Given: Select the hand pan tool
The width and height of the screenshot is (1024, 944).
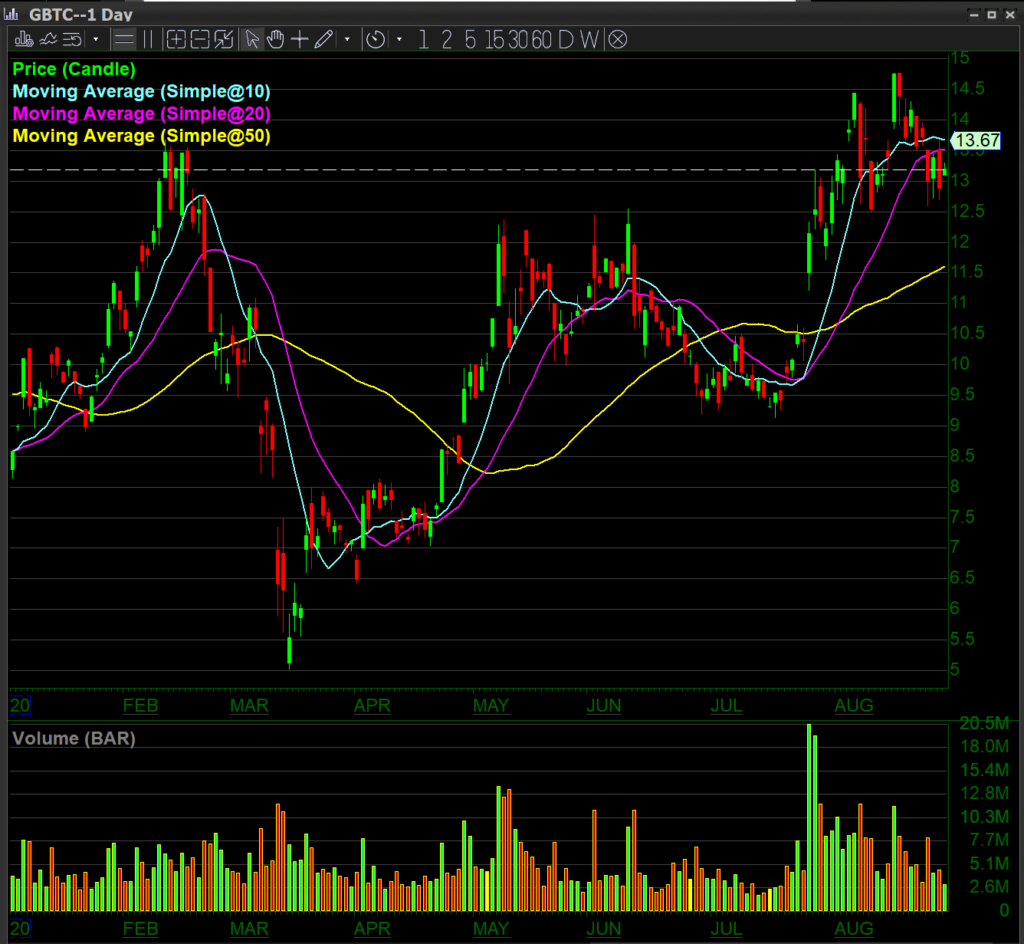Looking at the screenshot, I should click(275, 40).
